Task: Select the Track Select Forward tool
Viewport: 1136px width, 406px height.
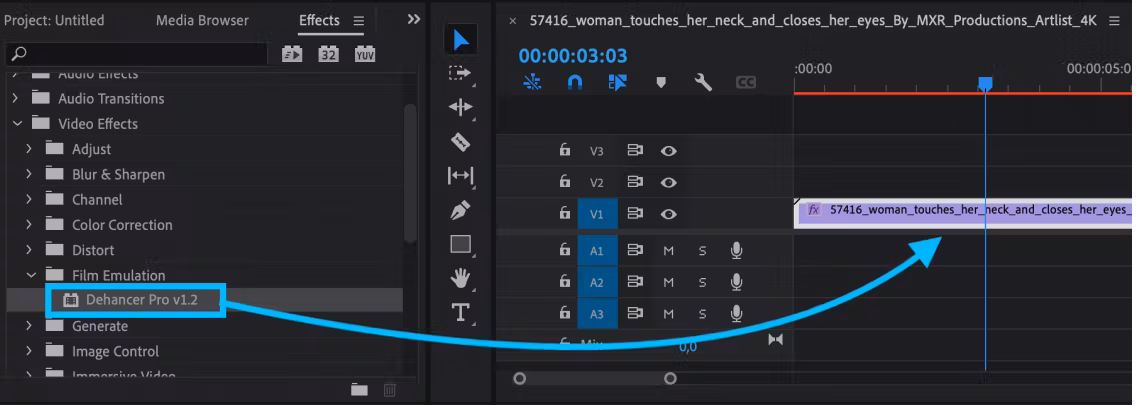Action: coord(459,73)
